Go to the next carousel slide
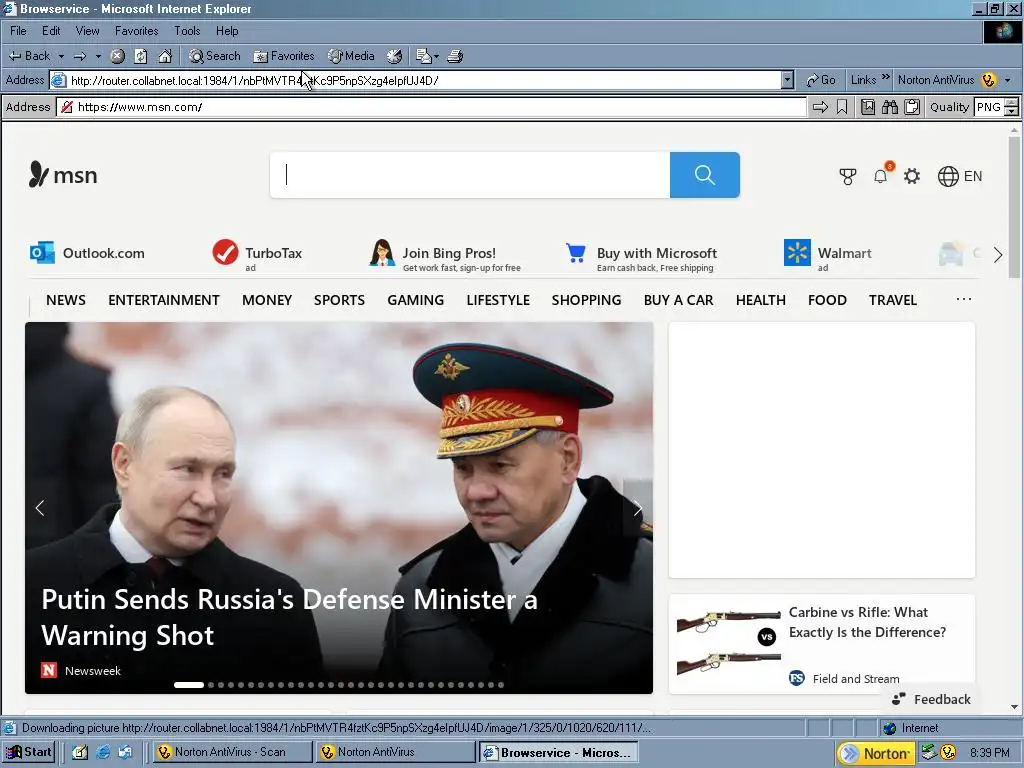 (x=637, y=508)
